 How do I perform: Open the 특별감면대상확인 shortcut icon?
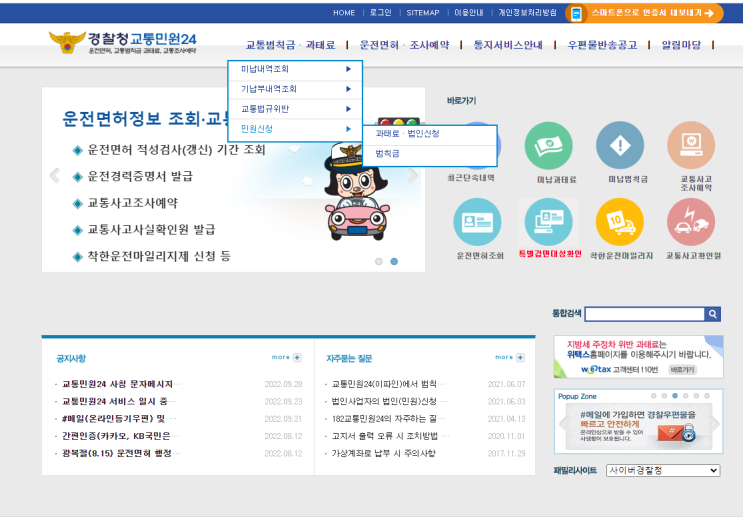click(549, 222)
